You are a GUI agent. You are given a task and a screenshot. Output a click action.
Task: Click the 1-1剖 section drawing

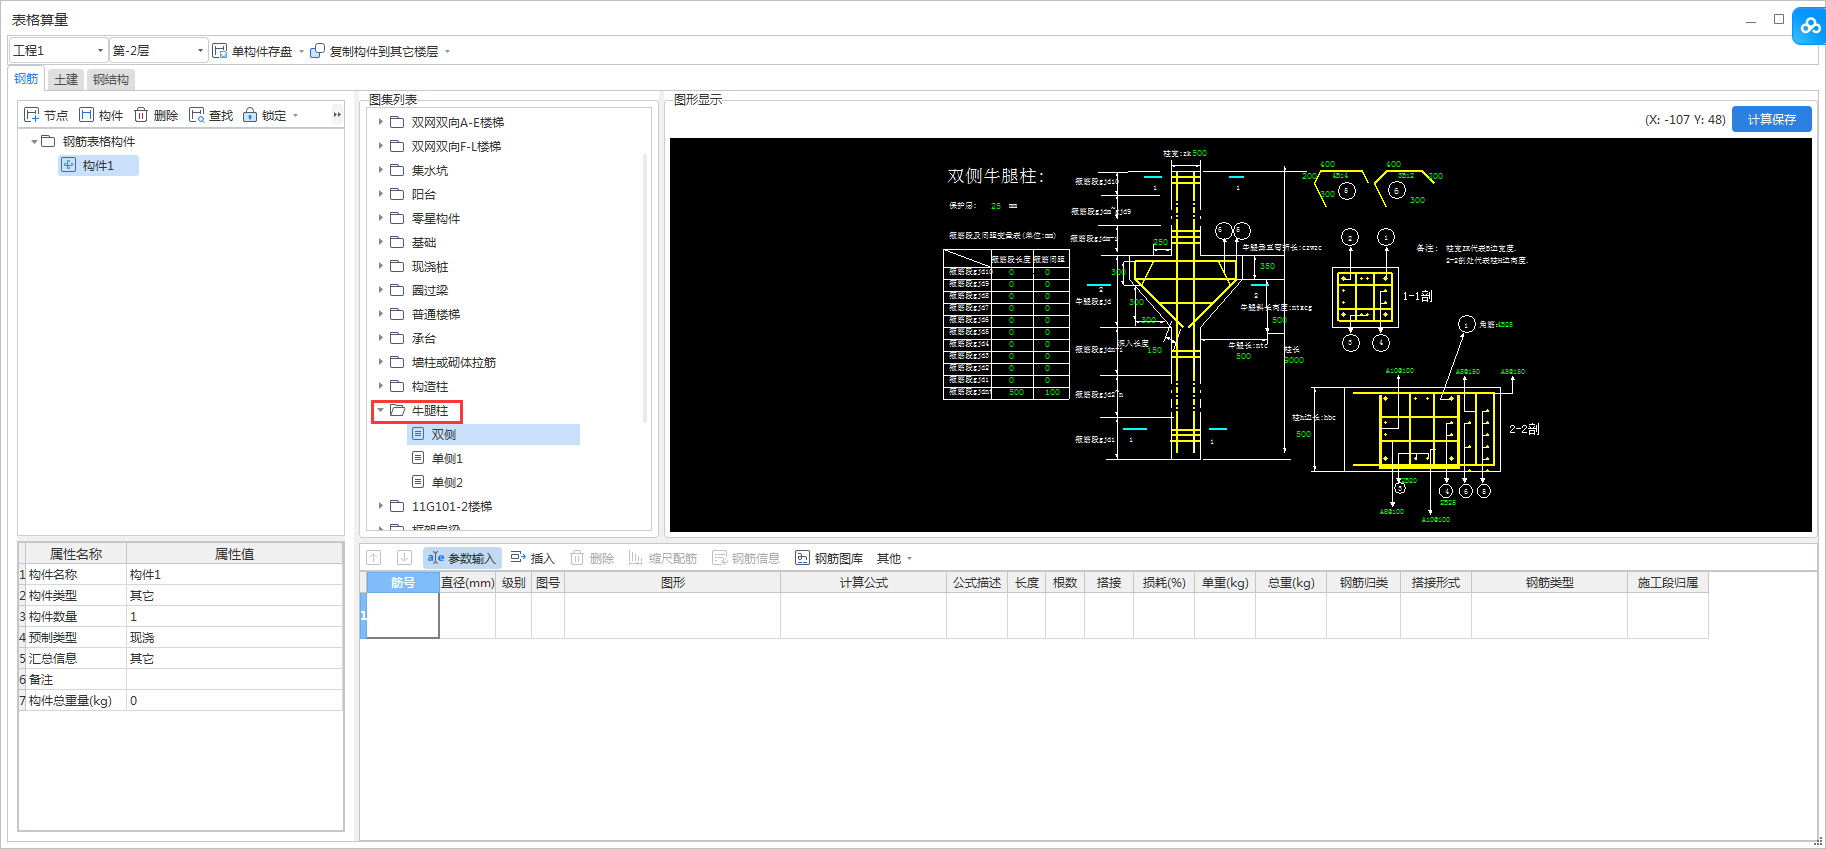tap(1365, 297)
